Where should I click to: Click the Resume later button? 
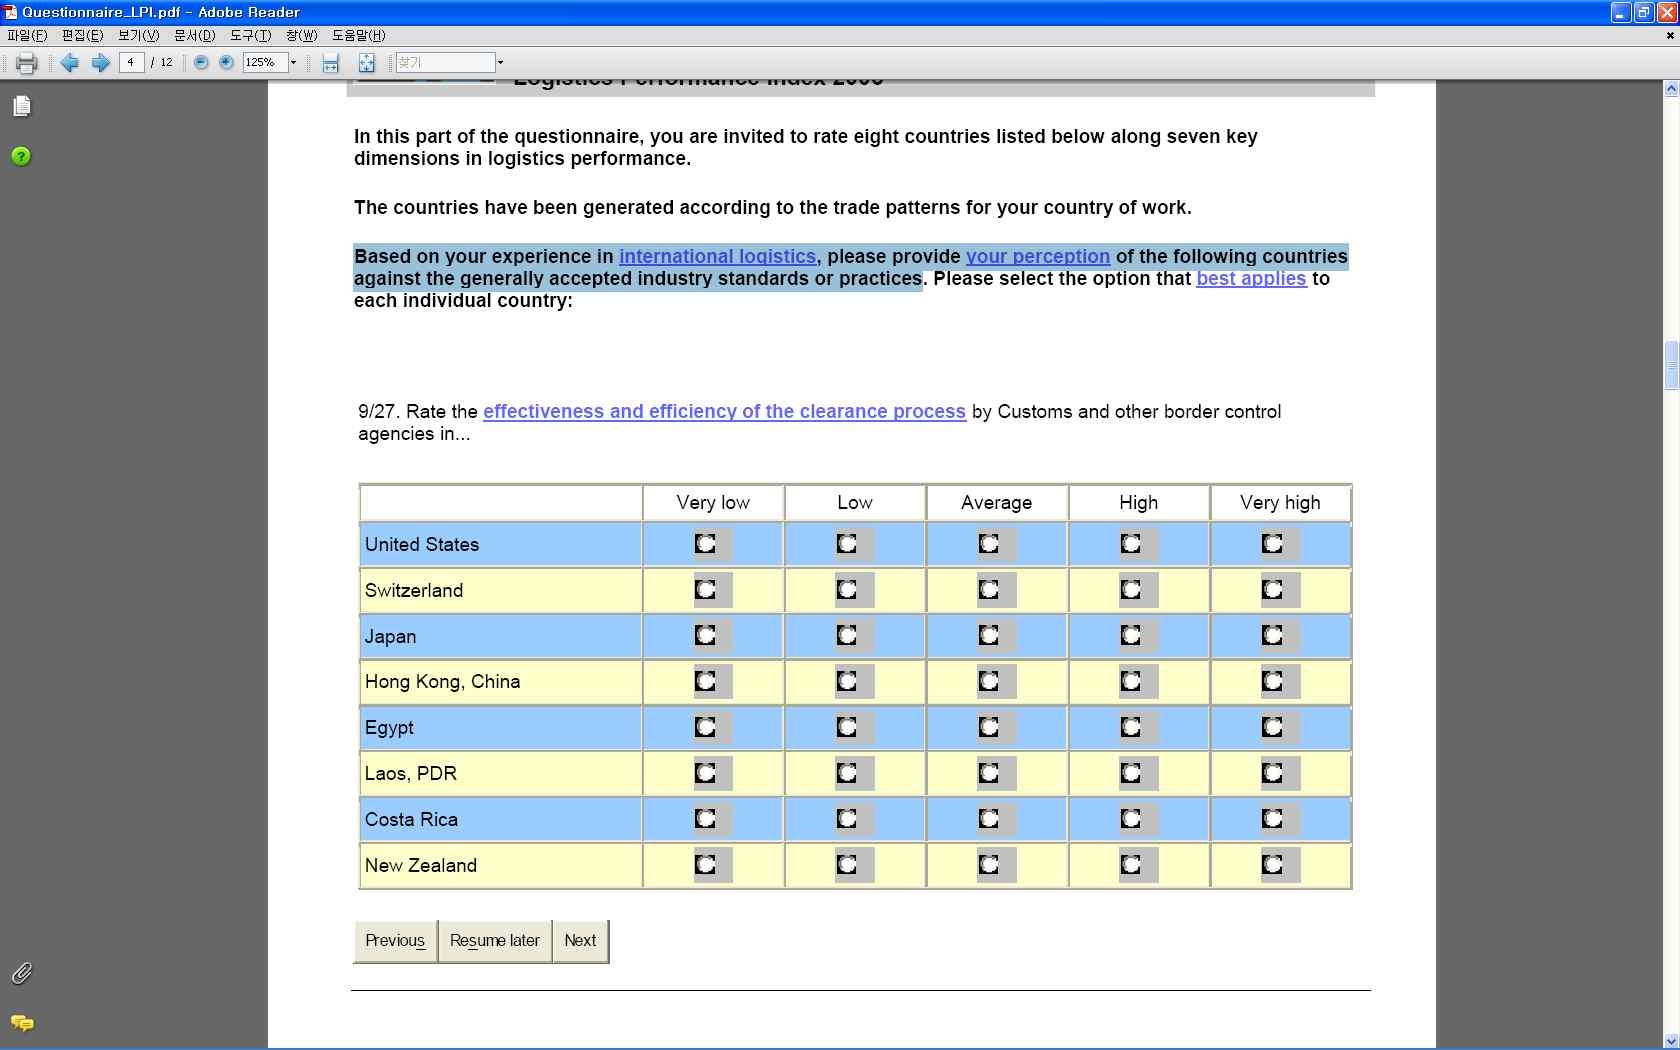pyautogui.click(x=495, y=941)
